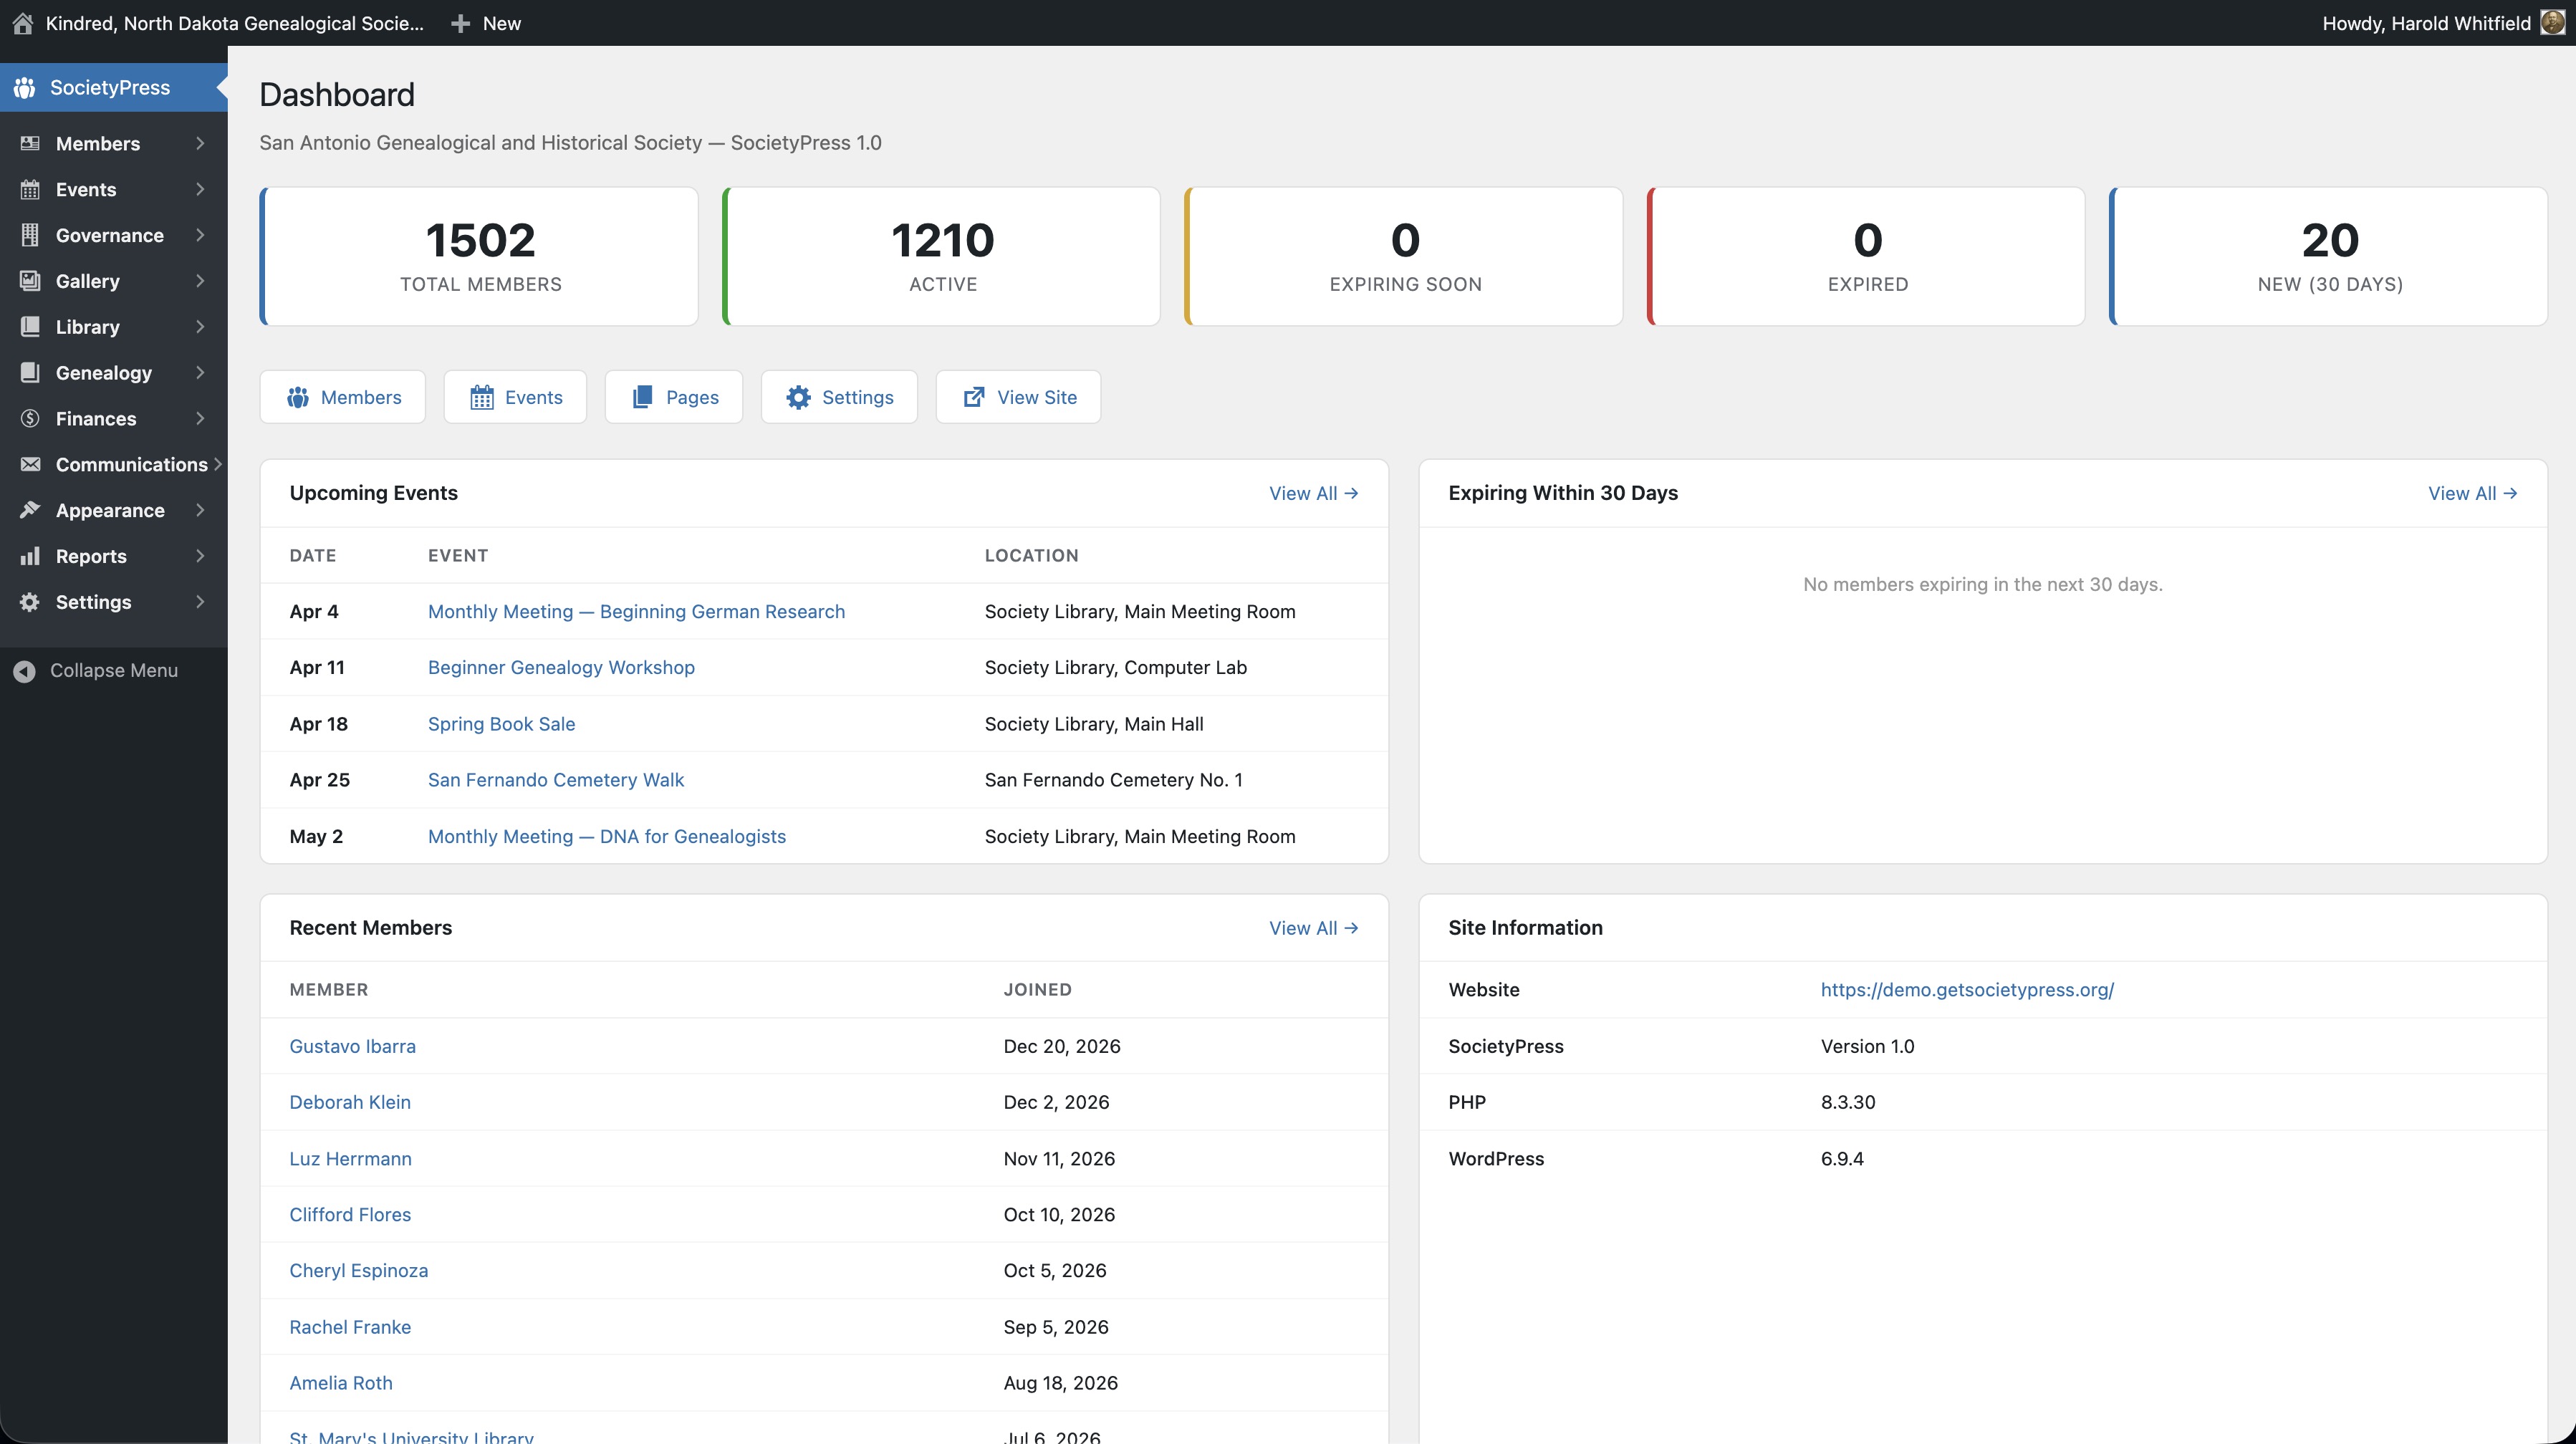2576x1444 pixels.
Task: Open the Events calendar icon in sidebar
Action: coord(30,189)
